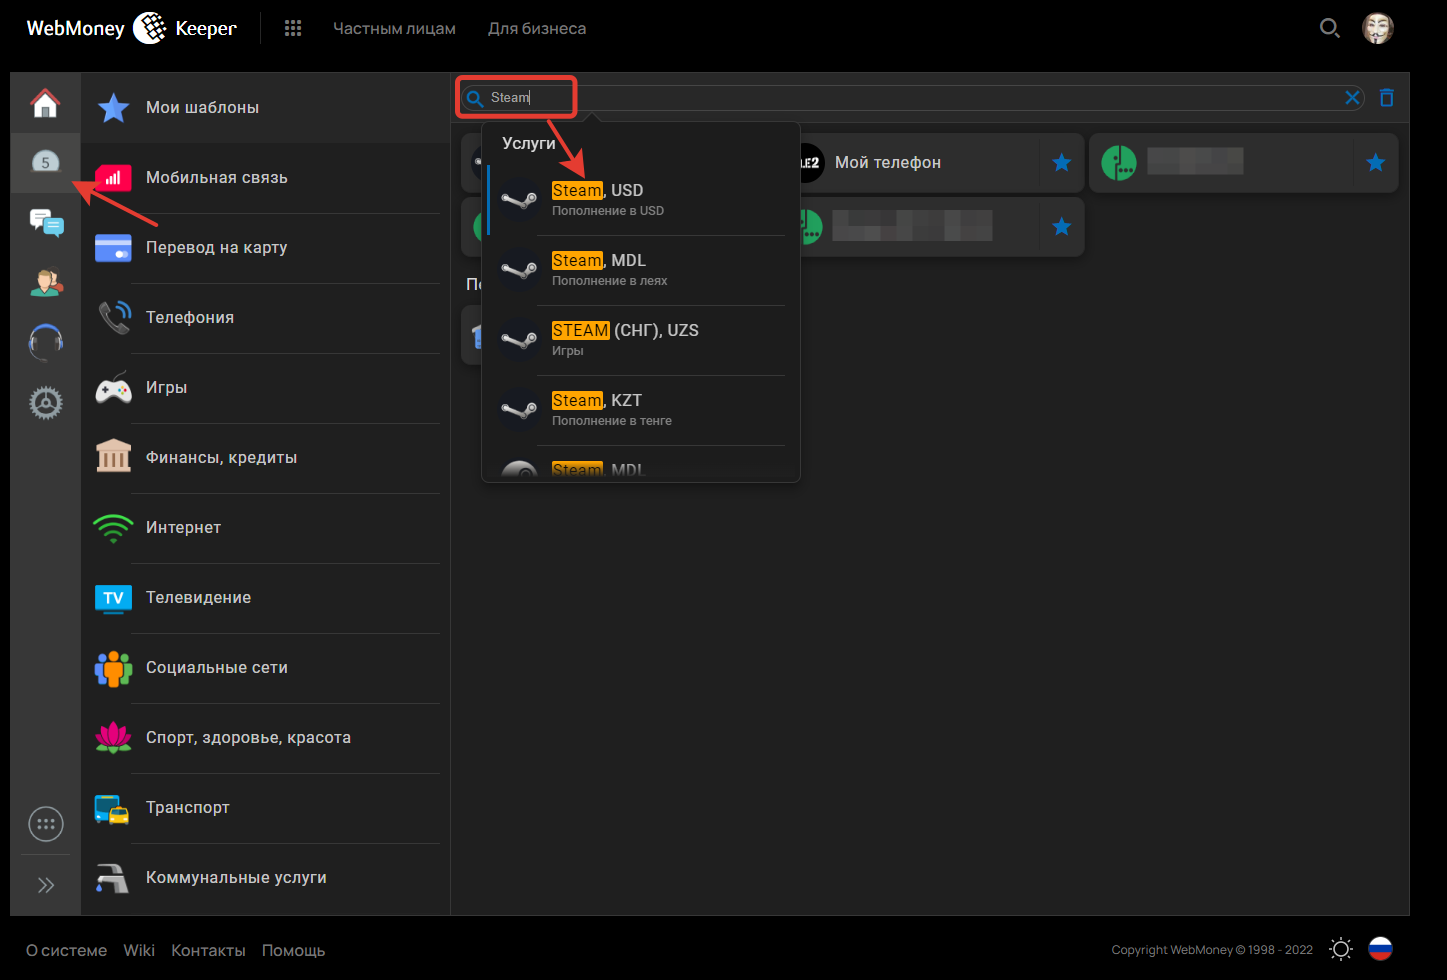Select Steam, USD from search results

coord(641,200)
